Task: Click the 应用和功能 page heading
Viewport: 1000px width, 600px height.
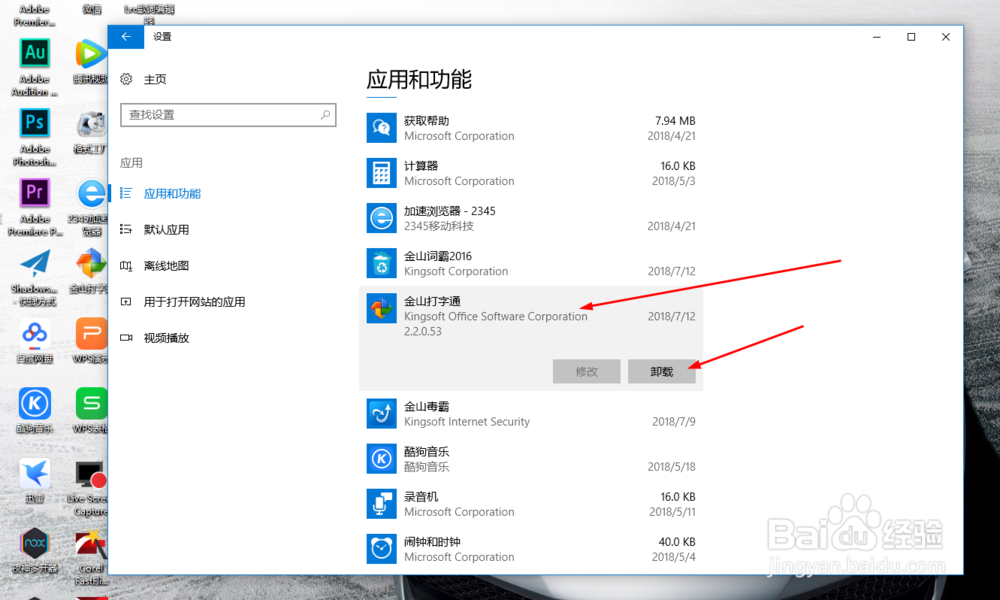Action: tap(419, 80)
